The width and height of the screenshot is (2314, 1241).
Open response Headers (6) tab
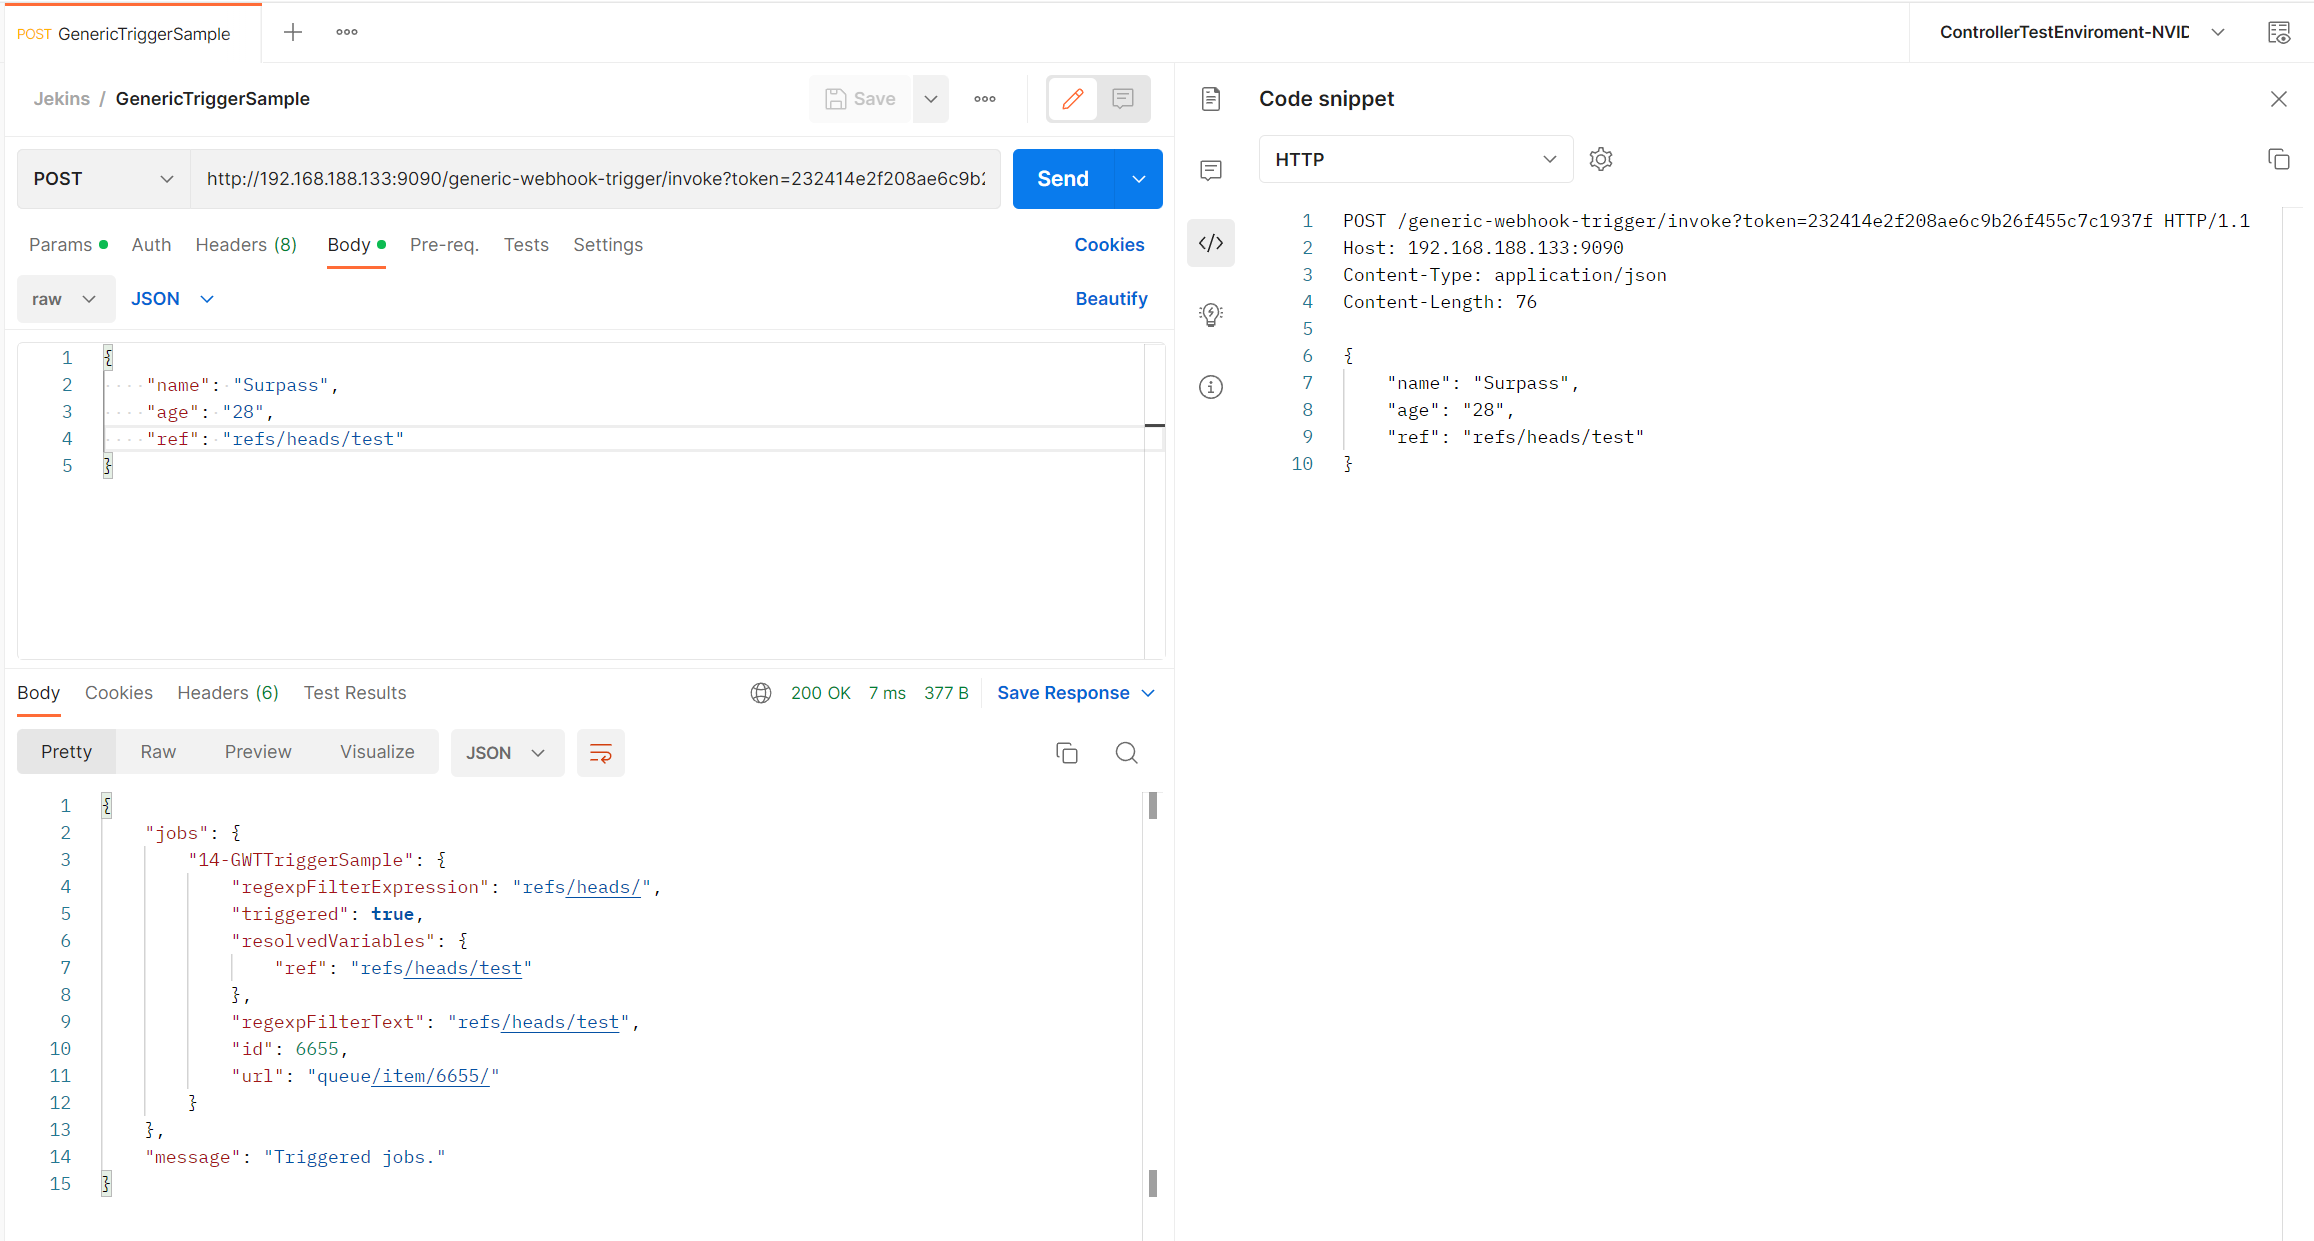coord(228,693)
